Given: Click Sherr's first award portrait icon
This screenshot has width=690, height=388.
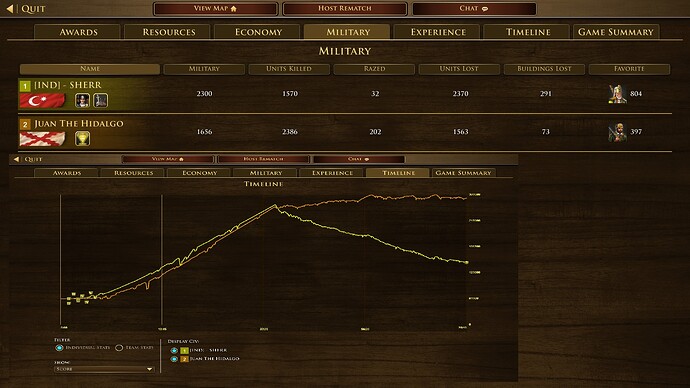Looking at the screenshot, I should (x=82, y=100).
